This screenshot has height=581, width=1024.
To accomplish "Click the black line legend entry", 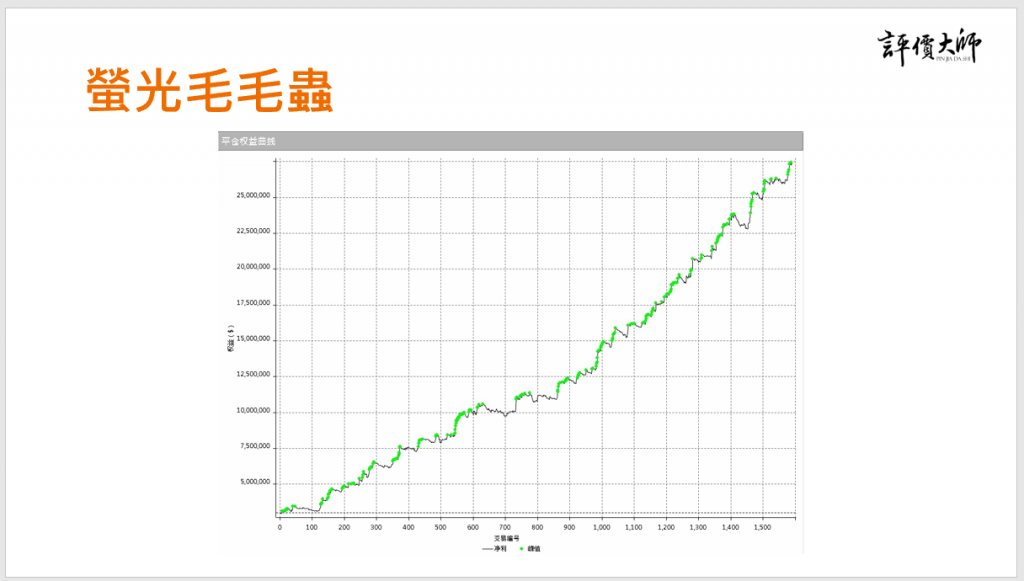I will pos(494,548).
